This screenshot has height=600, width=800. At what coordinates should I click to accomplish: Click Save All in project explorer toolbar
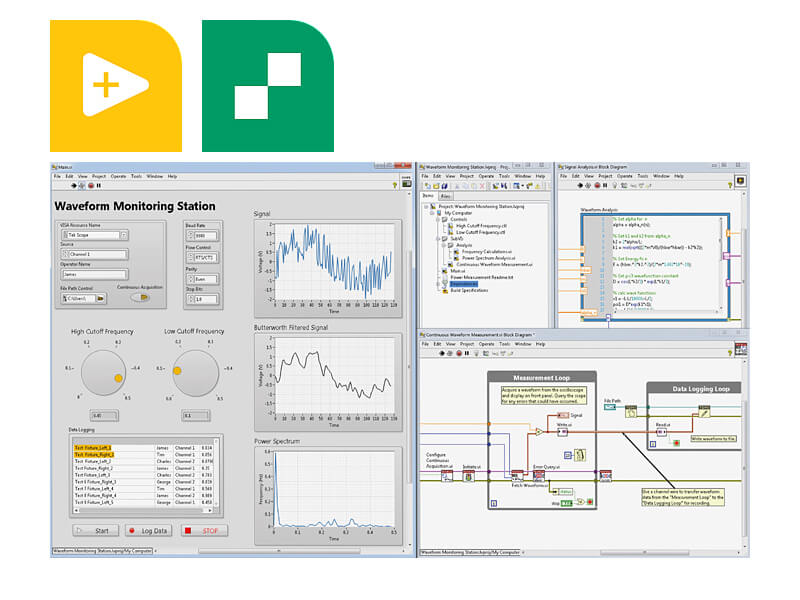445,186
